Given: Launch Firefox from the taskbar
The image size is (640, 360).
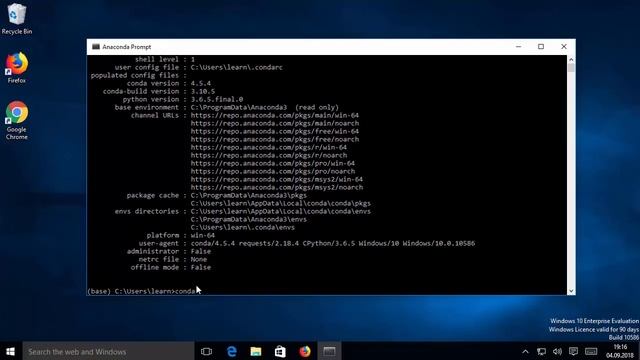Looking at the screenshot, I should pos(305,351).
